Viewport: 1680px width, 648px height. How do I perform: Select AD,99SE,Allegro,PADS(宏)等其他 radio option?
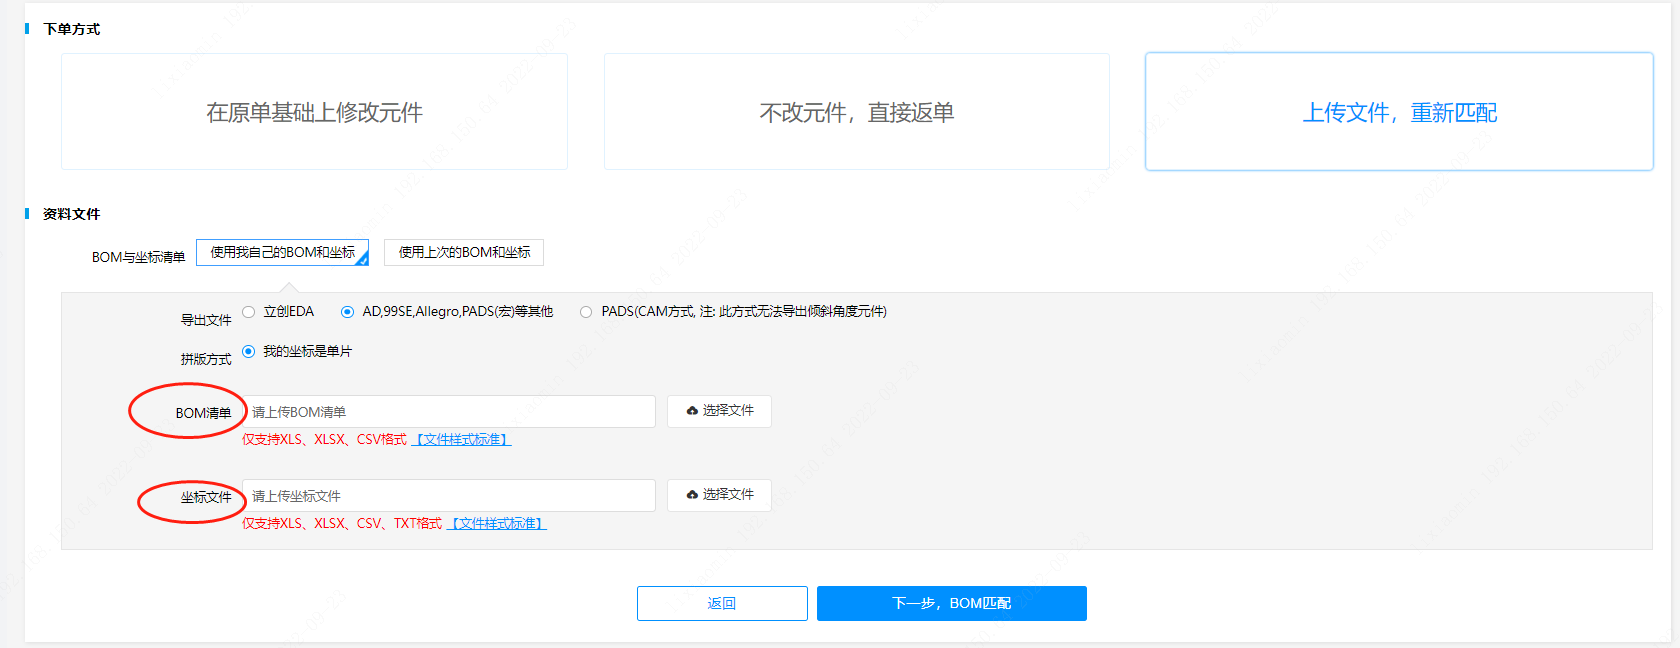347,312
